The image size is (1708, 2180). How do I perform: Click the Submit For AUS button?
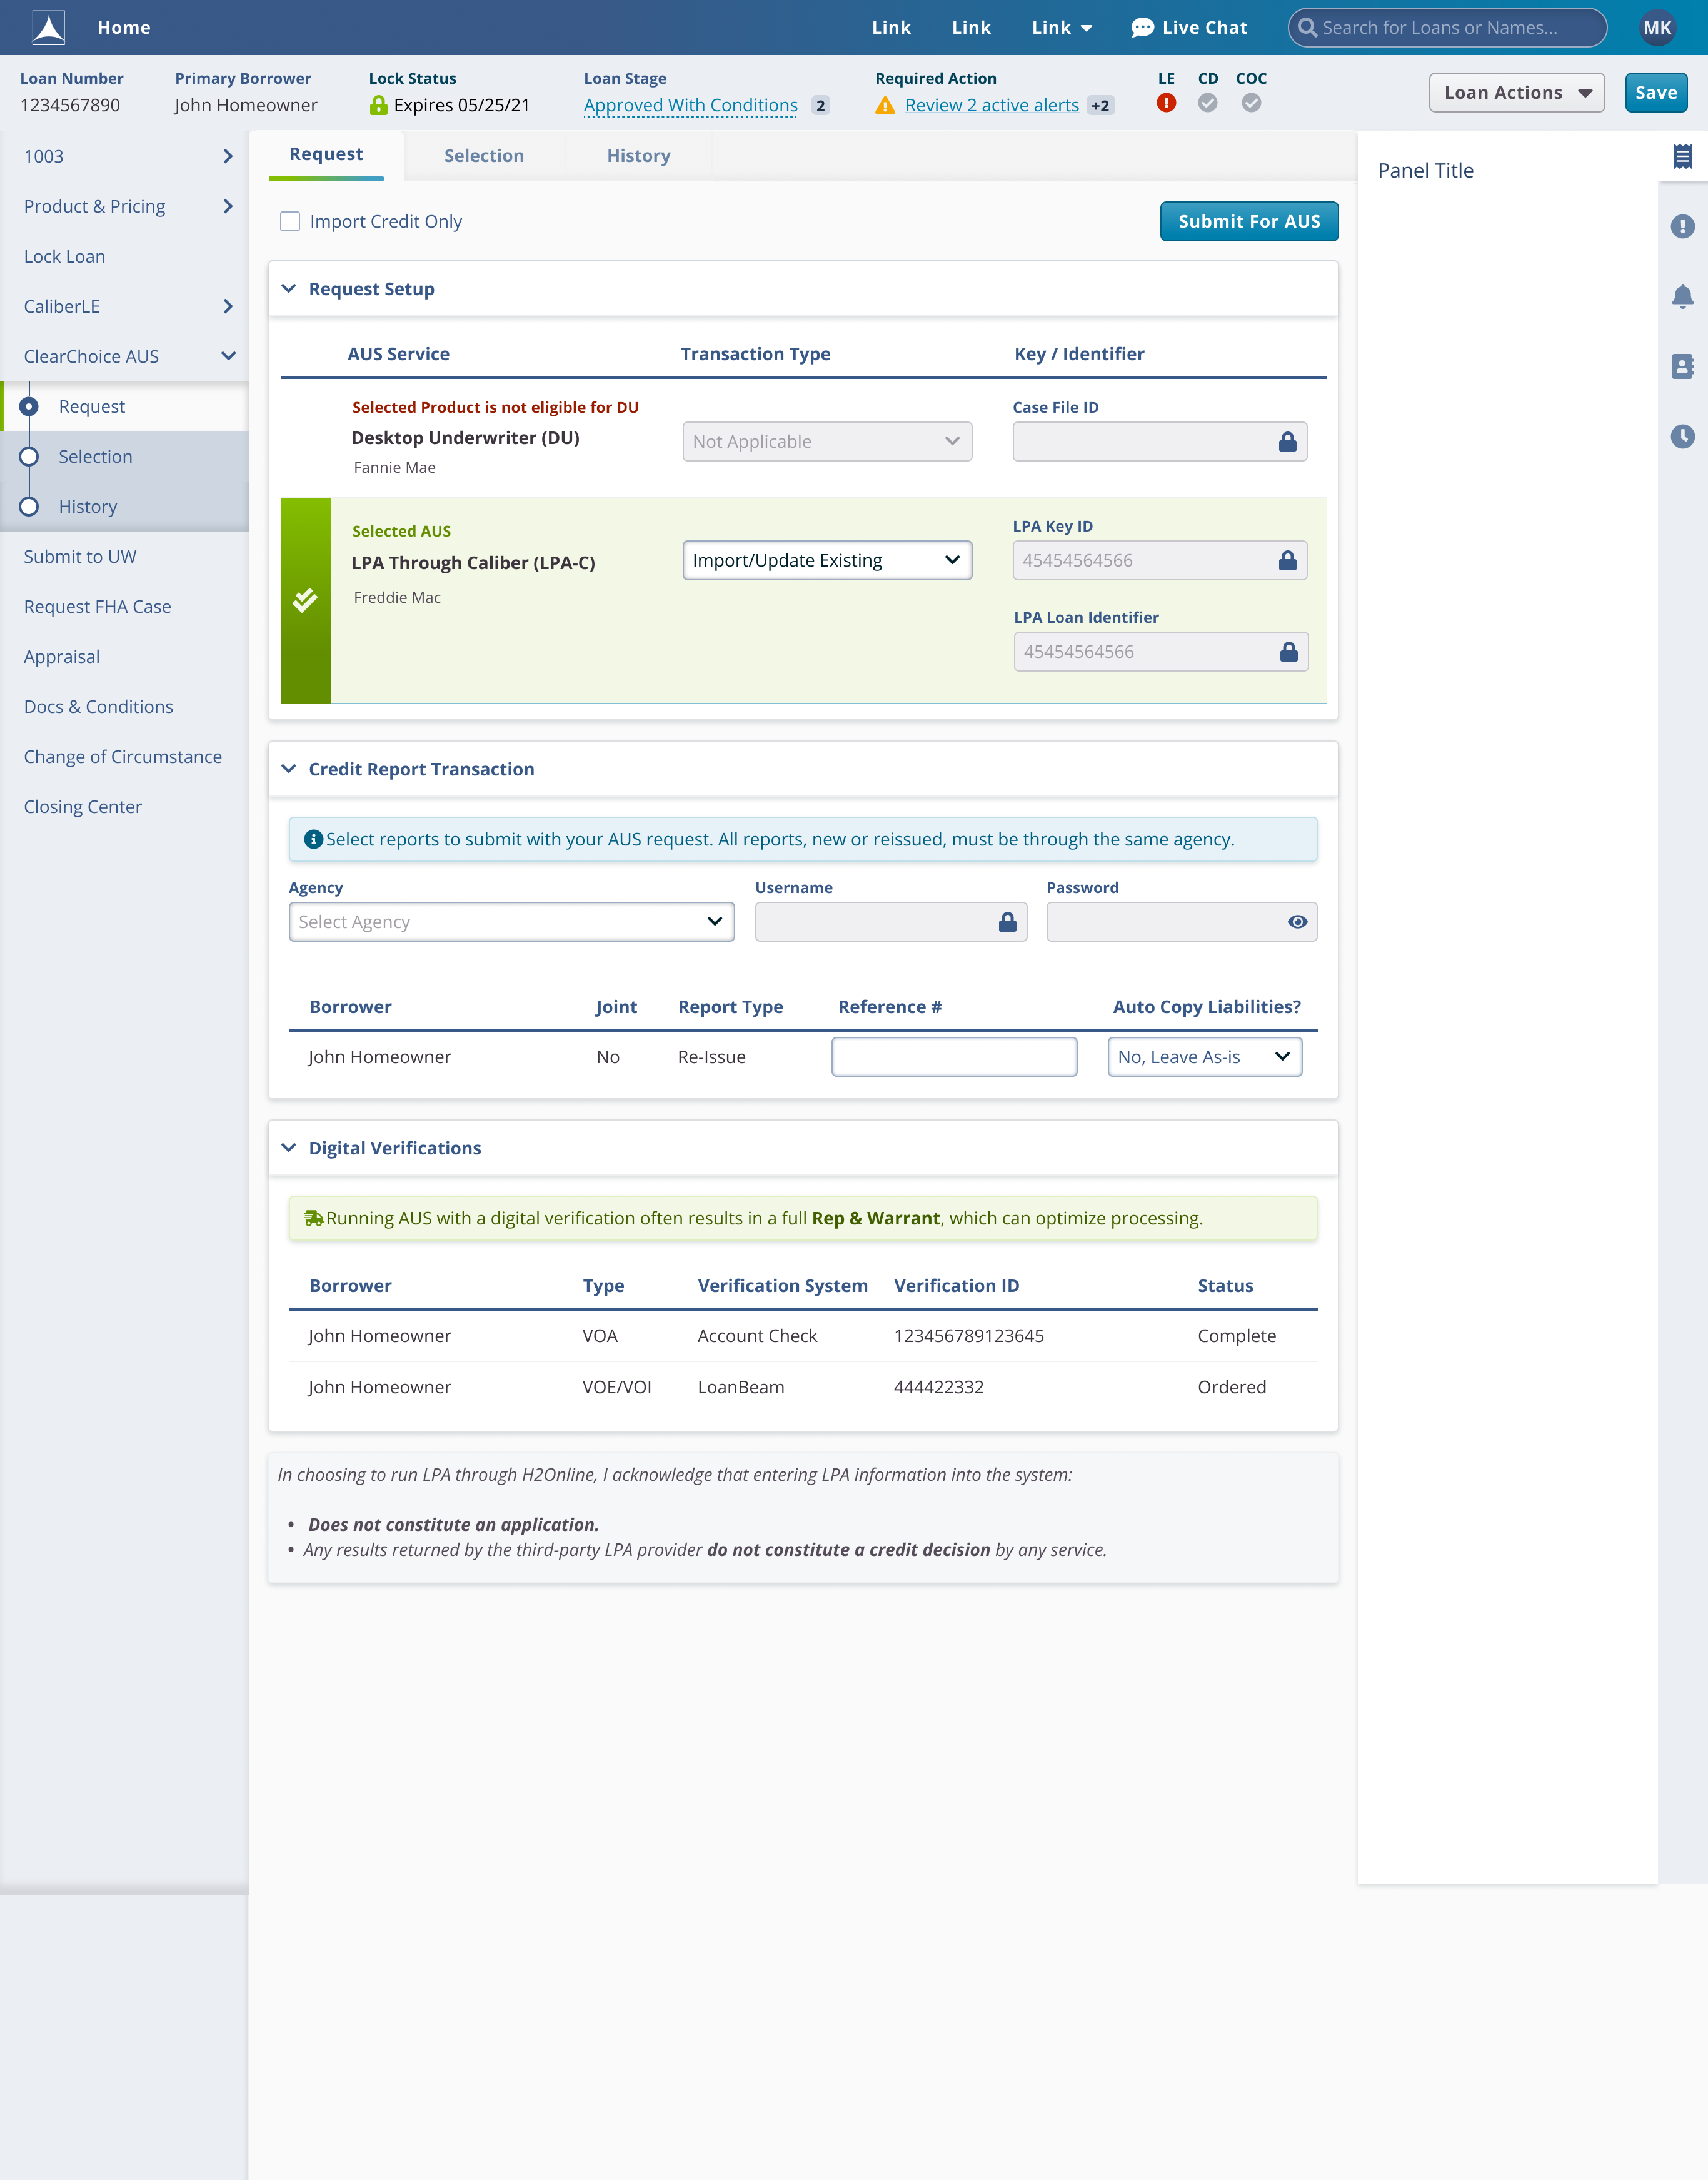1248,222
